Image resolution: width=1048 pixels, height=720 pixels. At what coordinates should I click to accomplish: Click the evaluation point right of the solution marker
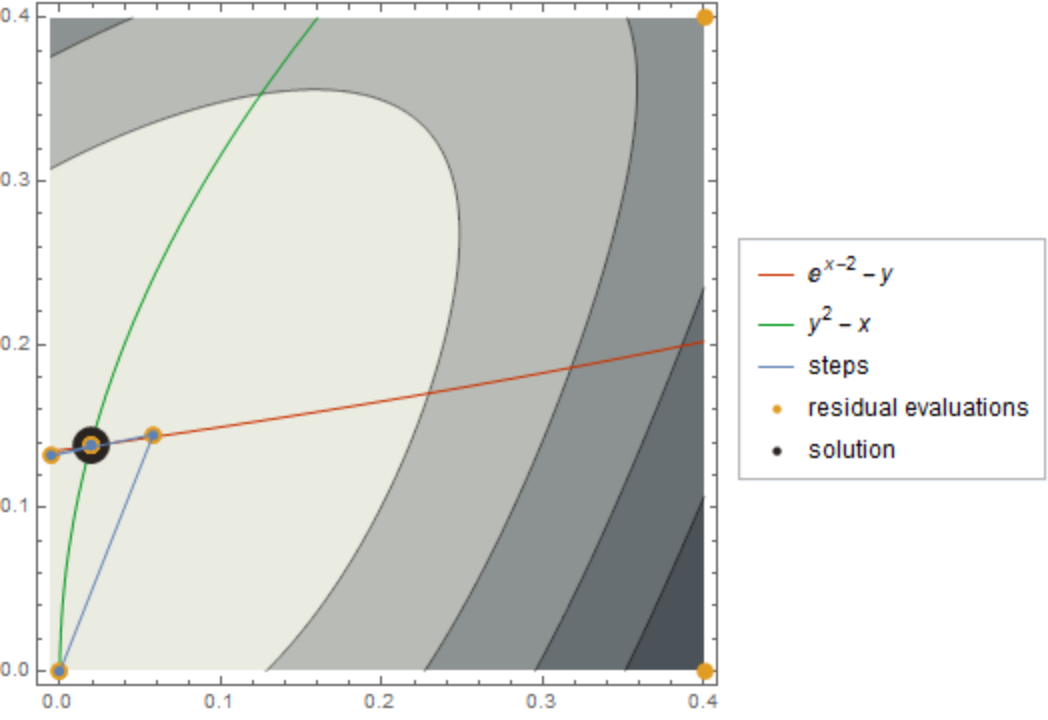click(153, 435)
